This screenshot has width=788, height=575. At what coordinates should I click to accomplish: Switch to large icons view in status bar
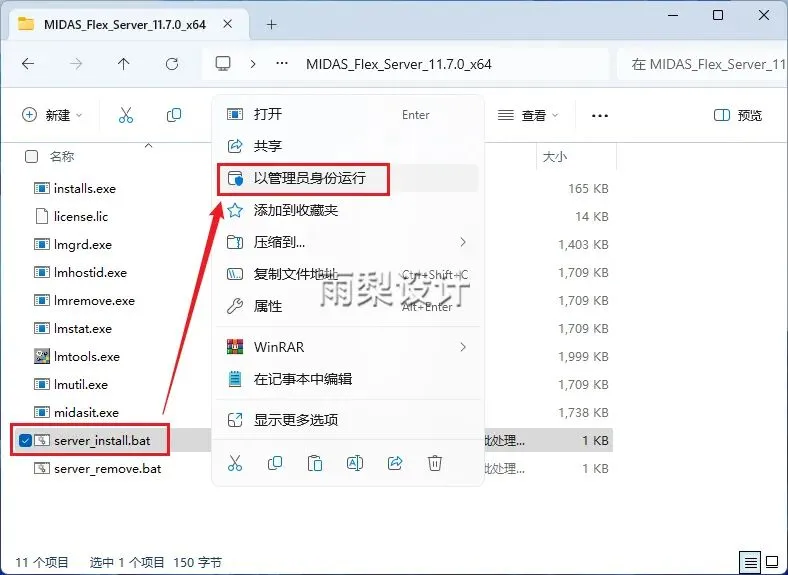772,562
